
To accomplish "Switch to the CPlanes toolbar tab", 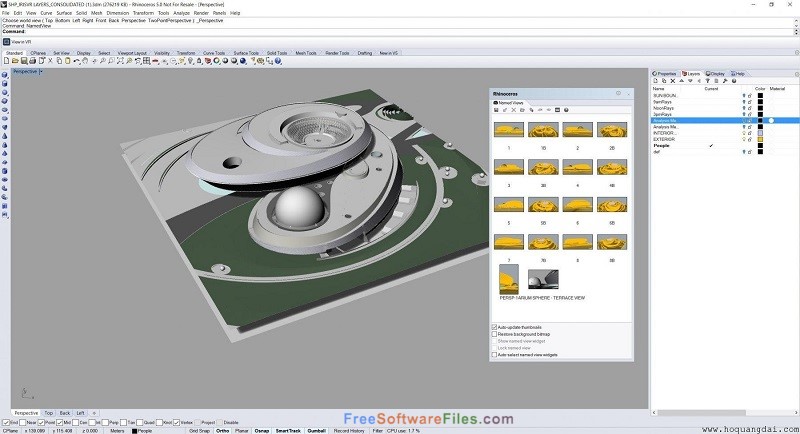I will coord(38,53).
